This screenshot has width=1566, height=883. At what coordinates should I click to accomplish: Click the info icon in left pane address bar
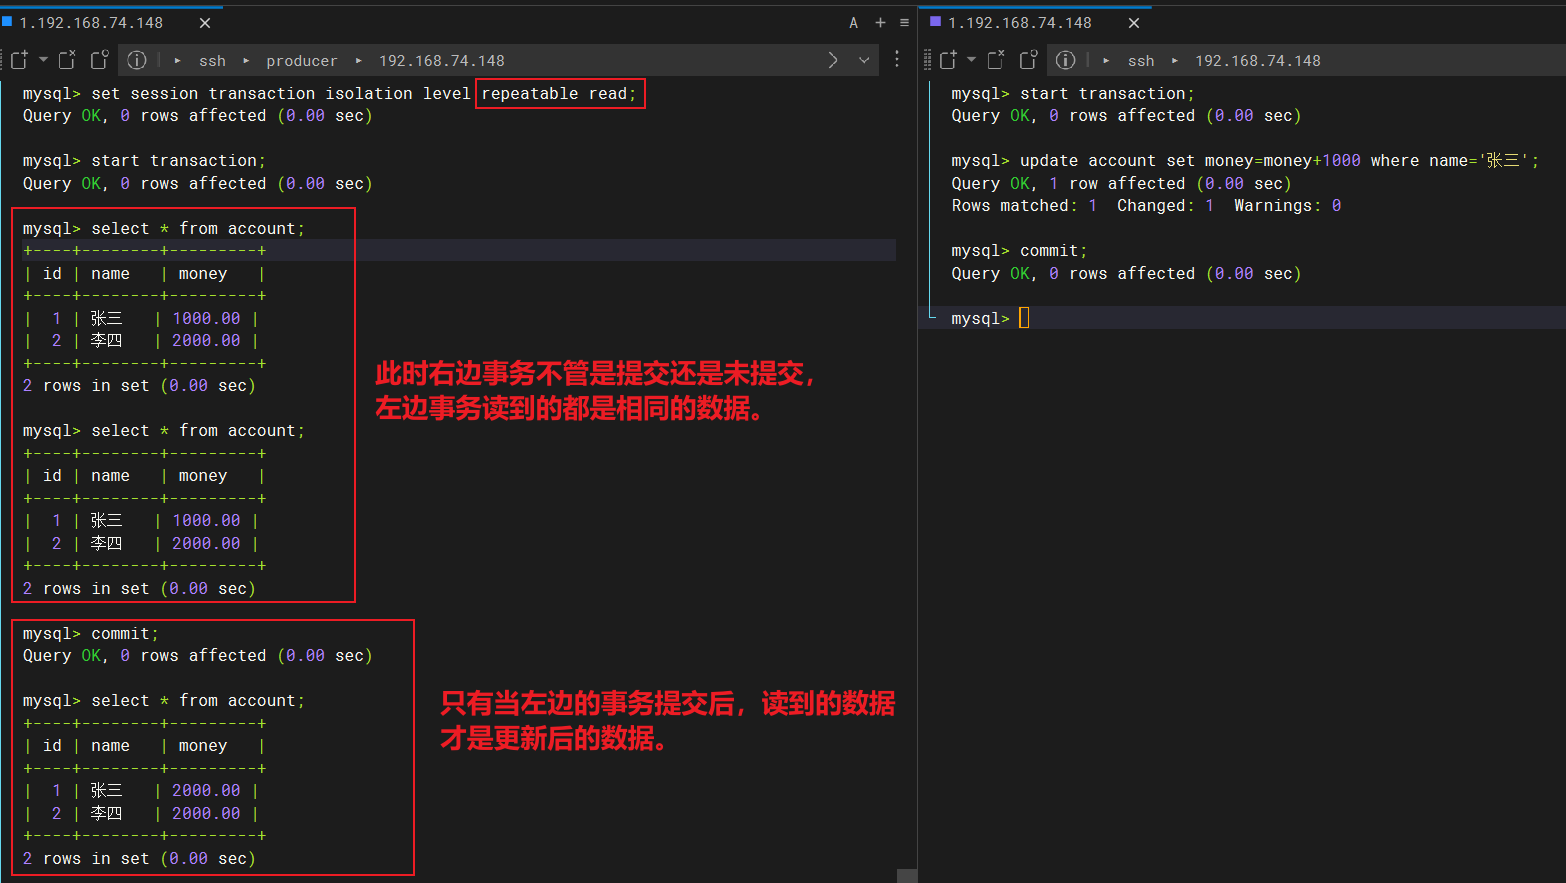(137, 60)
